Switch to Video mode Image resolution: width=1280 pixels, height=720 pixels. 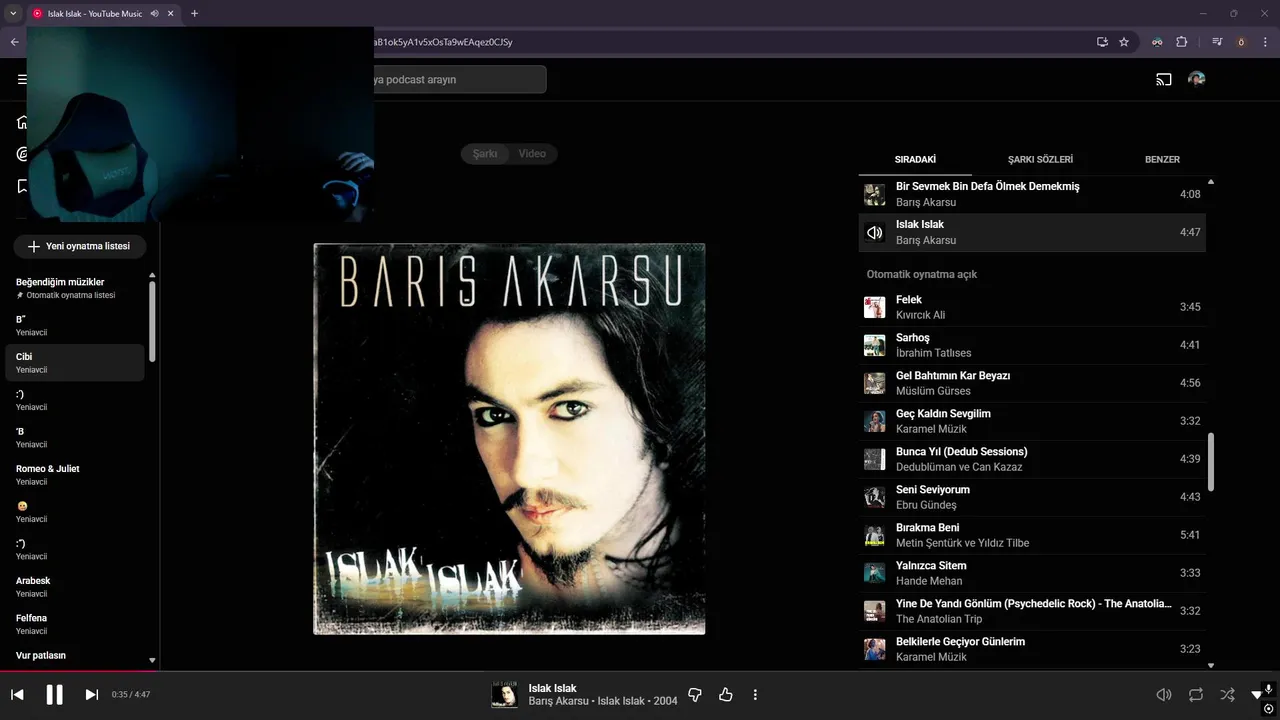532,153
